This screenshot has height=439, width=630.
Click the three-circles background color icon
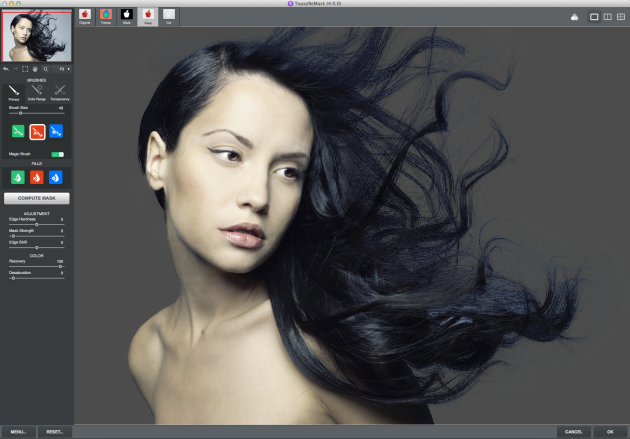pos(575,17)
